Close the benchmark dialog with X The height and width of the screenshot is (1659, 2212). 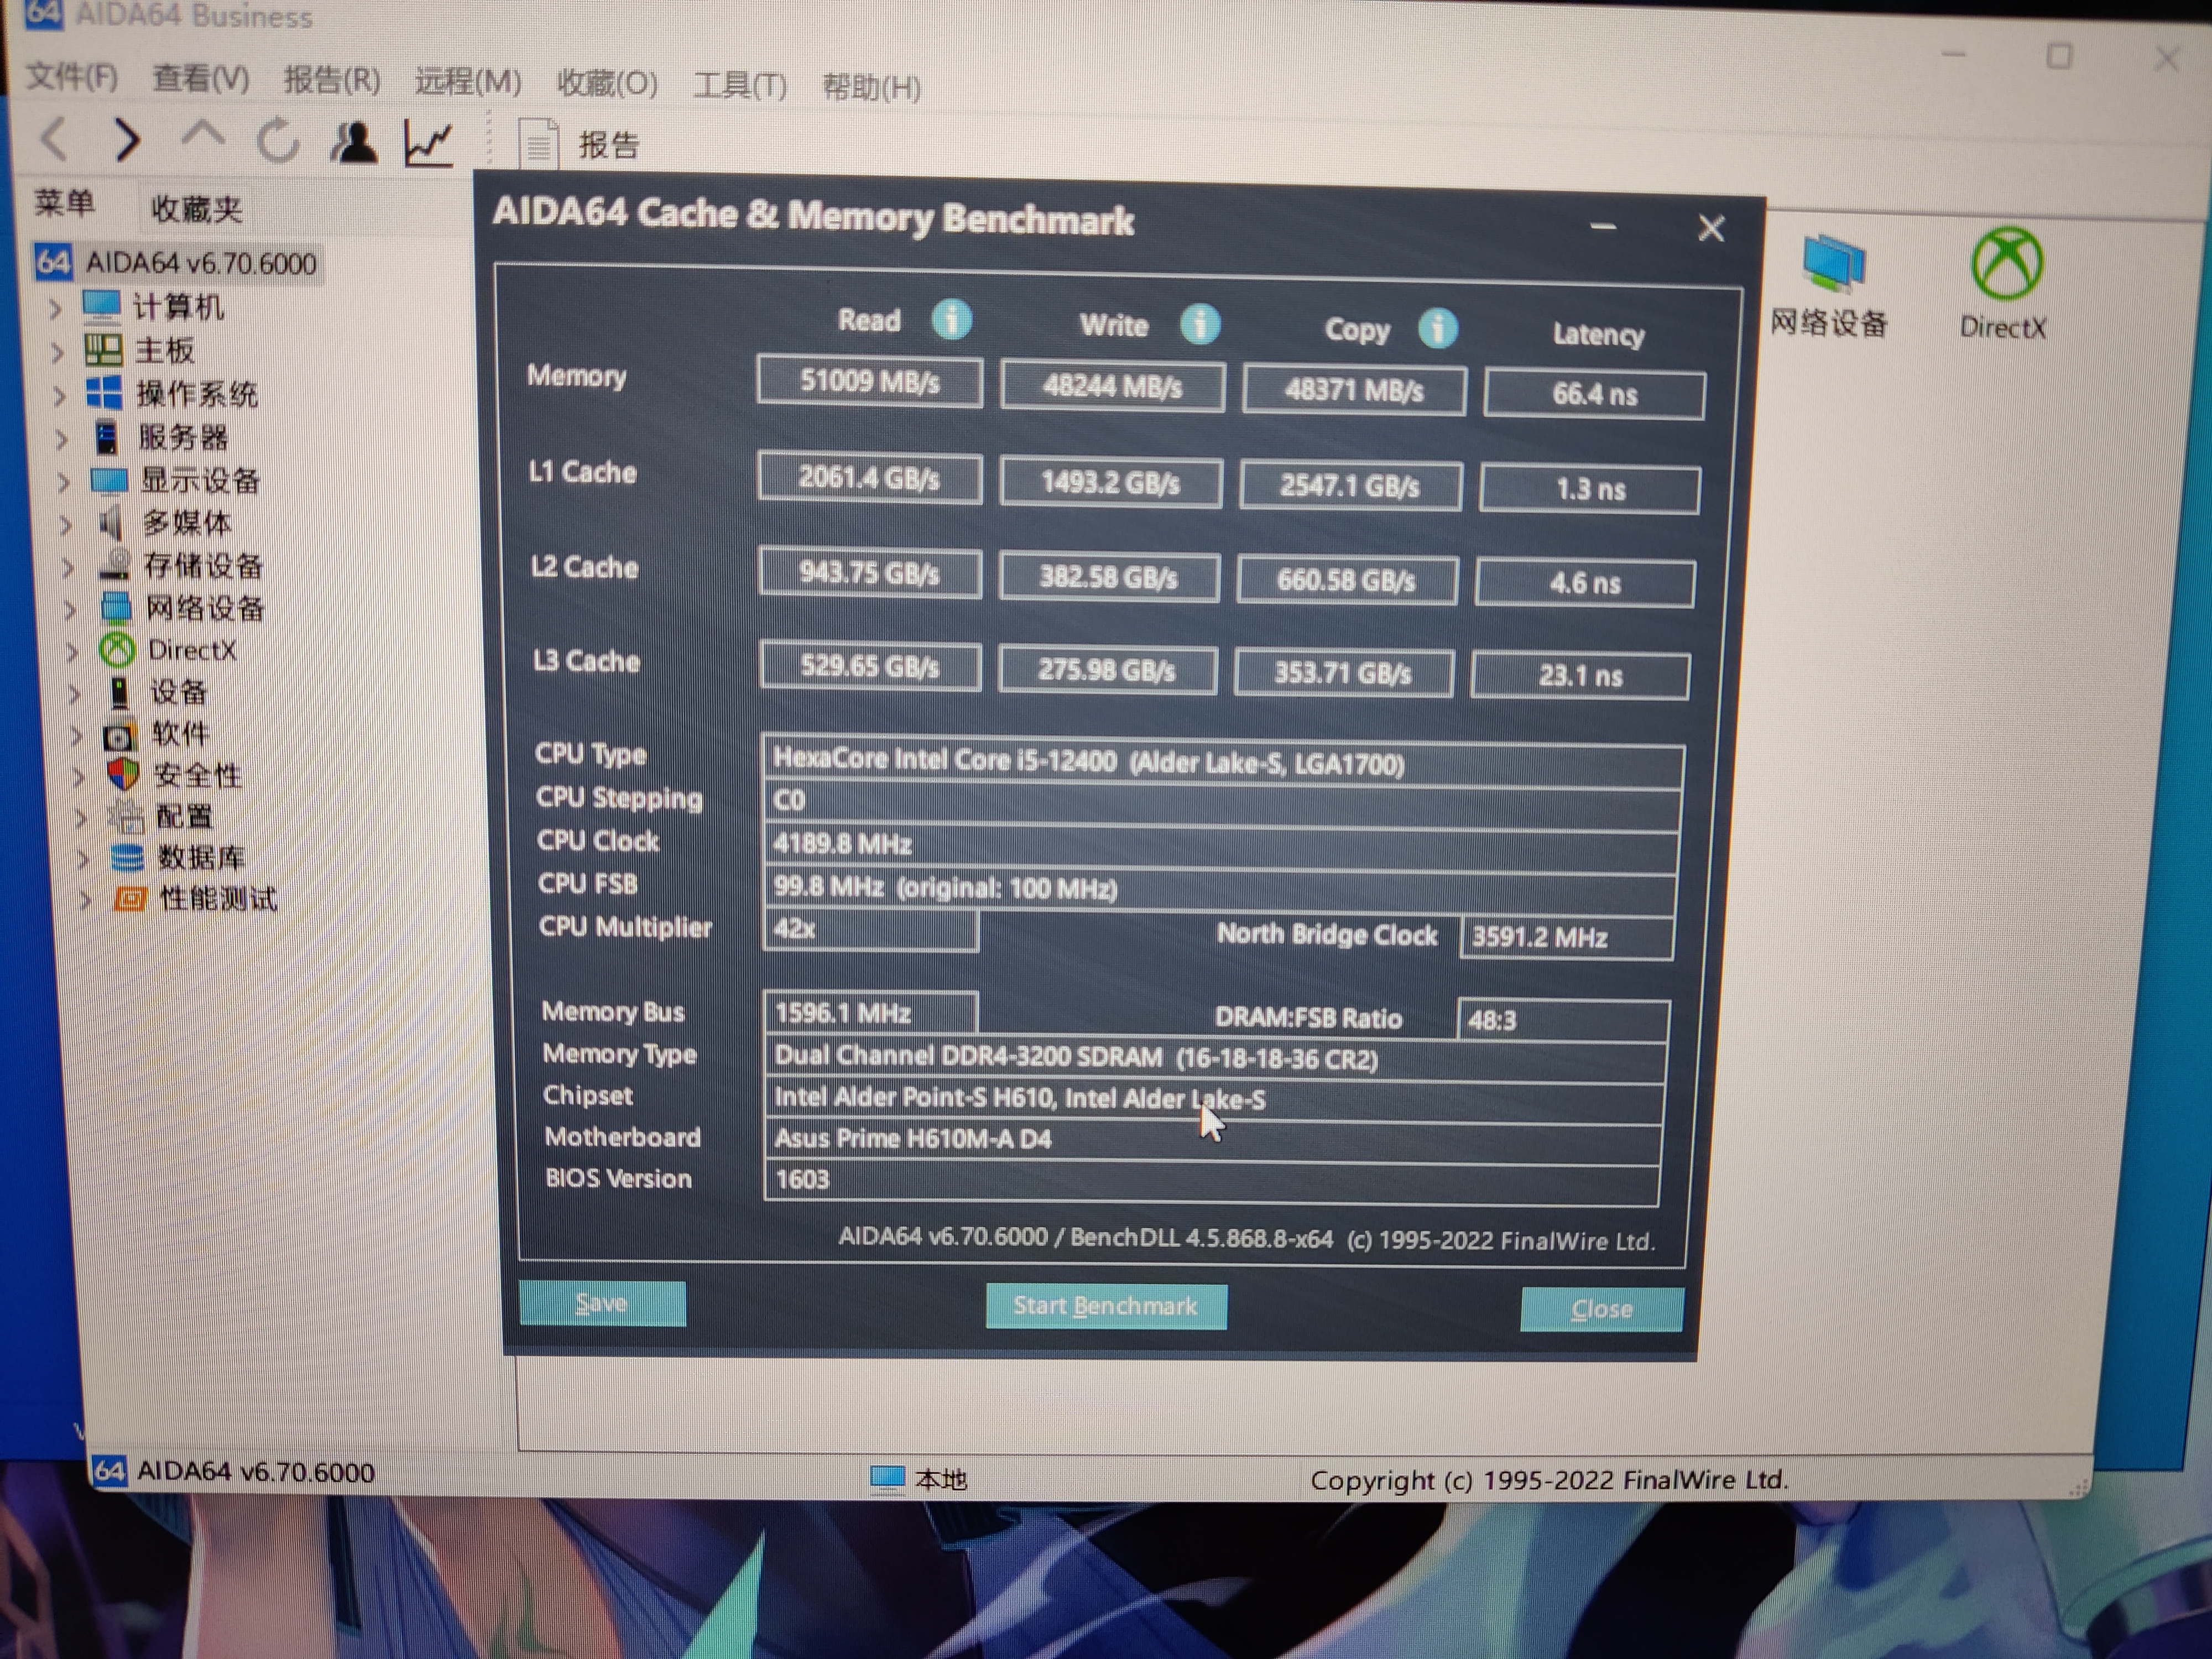[1711, 229]
